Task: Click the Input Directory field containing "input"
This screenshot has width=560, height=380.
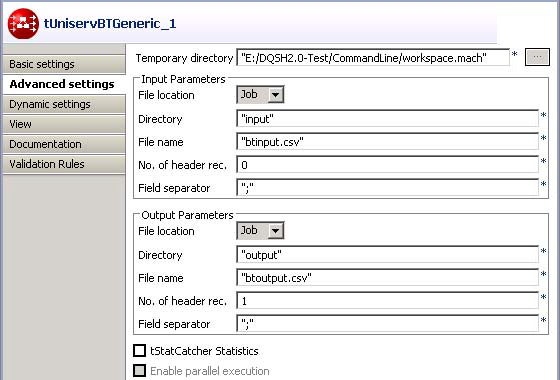Action: coord(388,119)
